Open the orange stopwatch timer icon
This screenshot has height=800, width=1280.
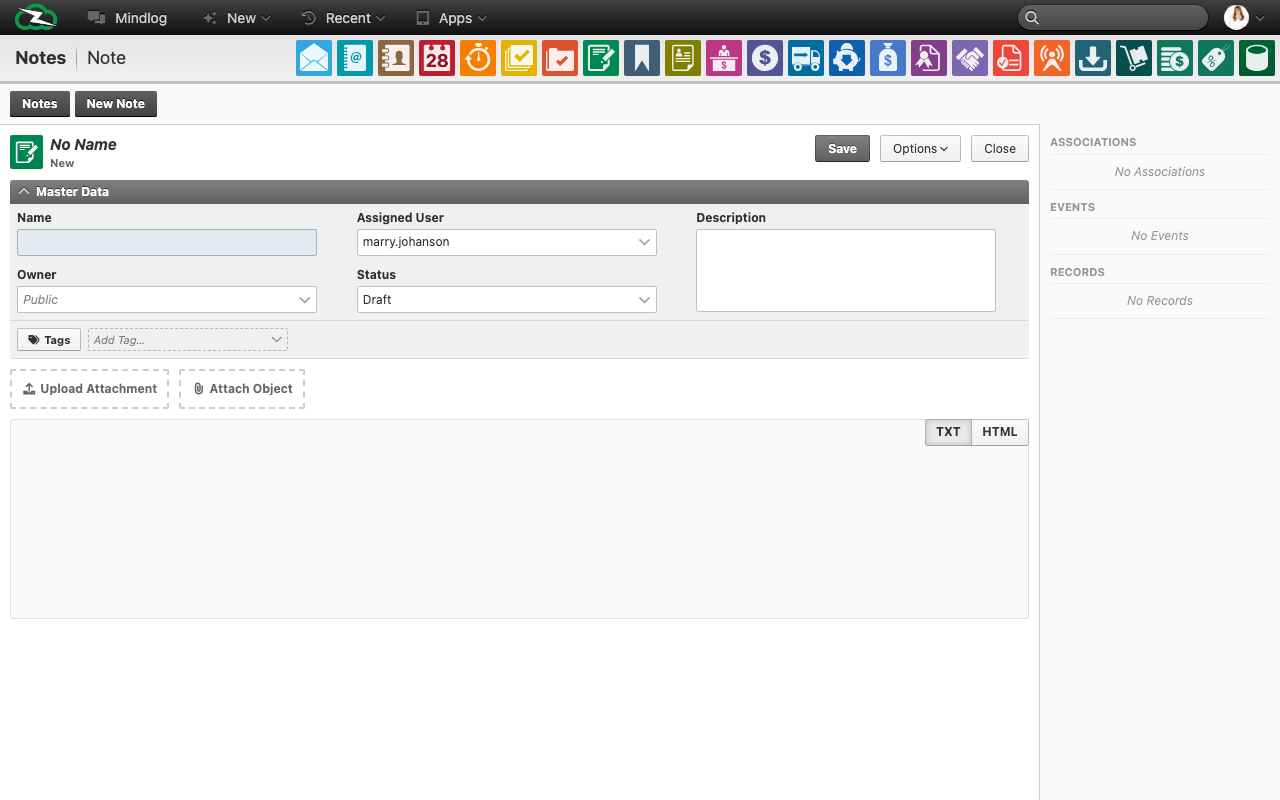pyautogui.click(x=478, y=58)
